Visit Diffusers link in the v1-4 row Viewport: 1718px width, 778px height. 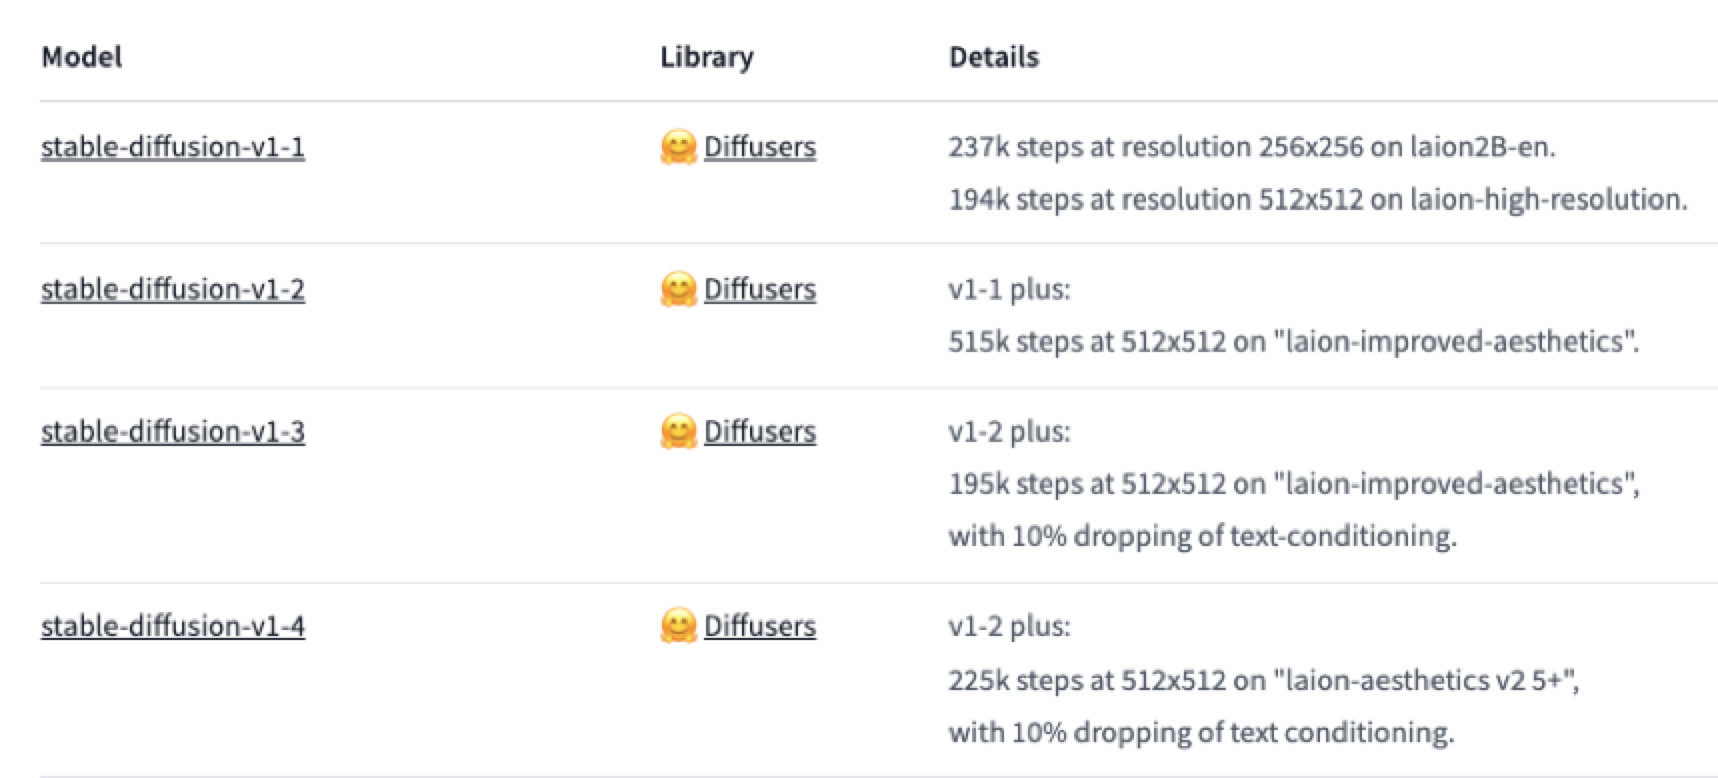[x=760, y=626]
